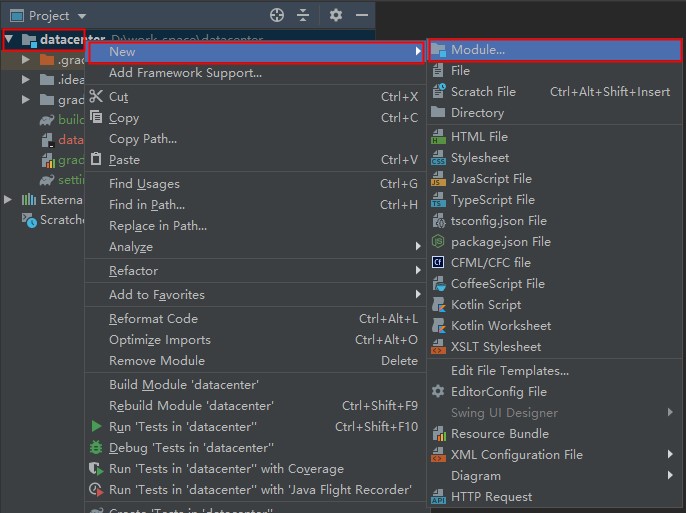Screen dimensions: 686x513
Task: Click the Scratch File icon
Action: click(438, 92)
